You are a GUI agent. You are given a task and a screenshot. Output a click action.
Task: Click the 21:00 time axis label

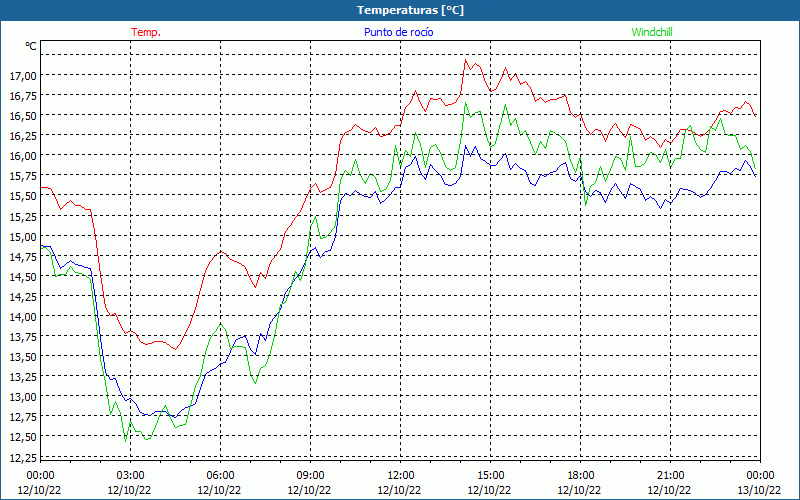pyautogui.click(x=670, y=476)
